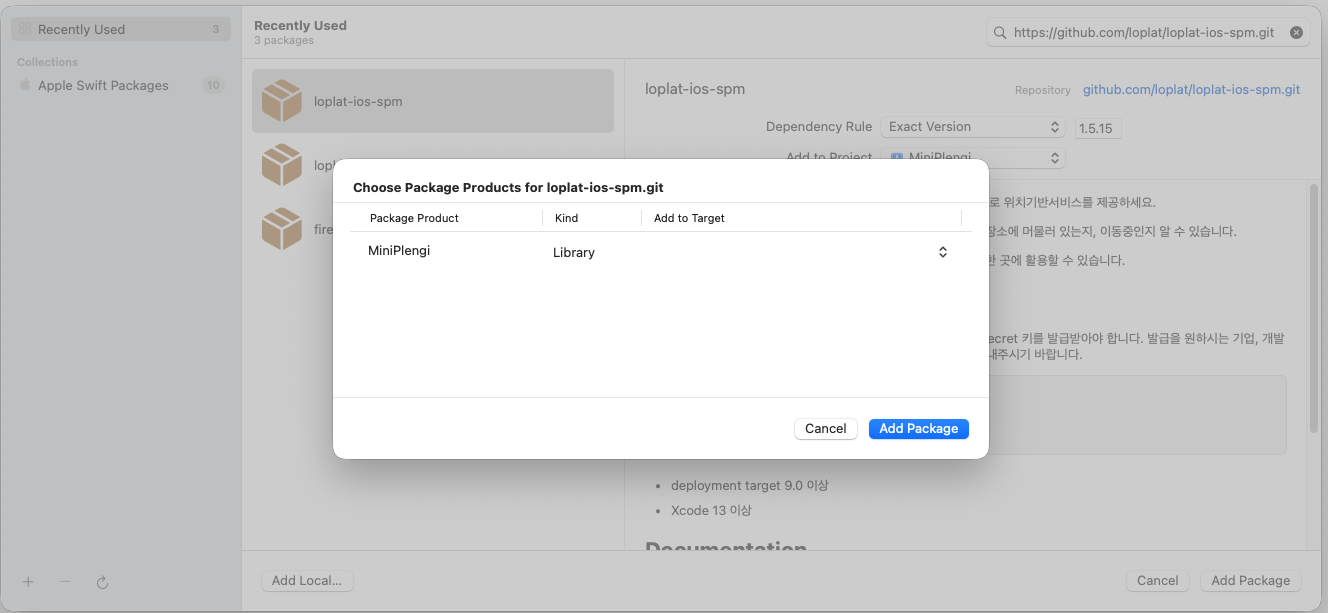1328x613 pixels.
Task: Click the magnifying glass search icon
Action: click(x=999, y=33)
